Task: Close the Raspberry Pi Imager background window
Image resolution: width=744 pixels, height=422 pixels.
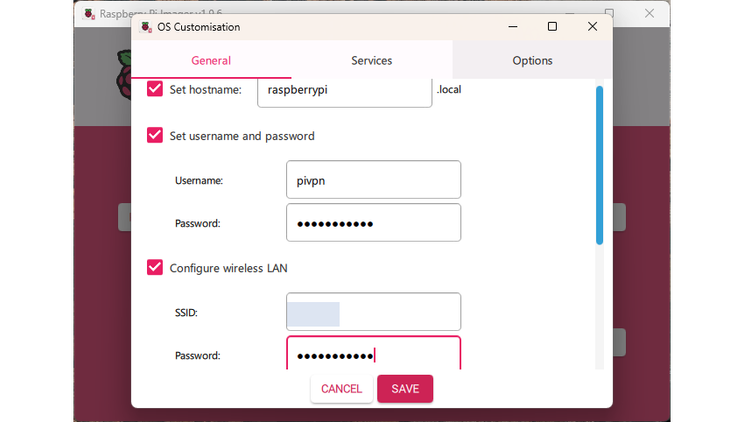Action: tap(649, 13)
